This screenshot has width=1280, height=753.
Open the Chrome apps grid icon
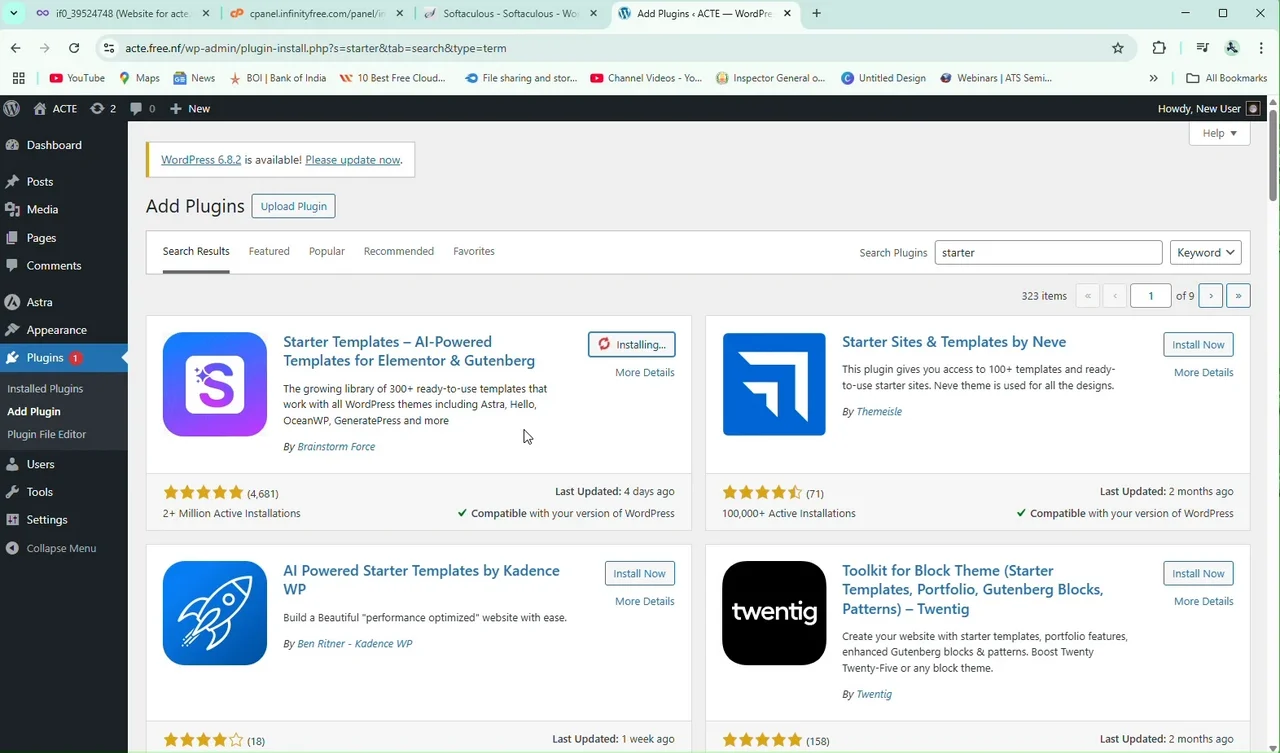(x=18, y=78)
